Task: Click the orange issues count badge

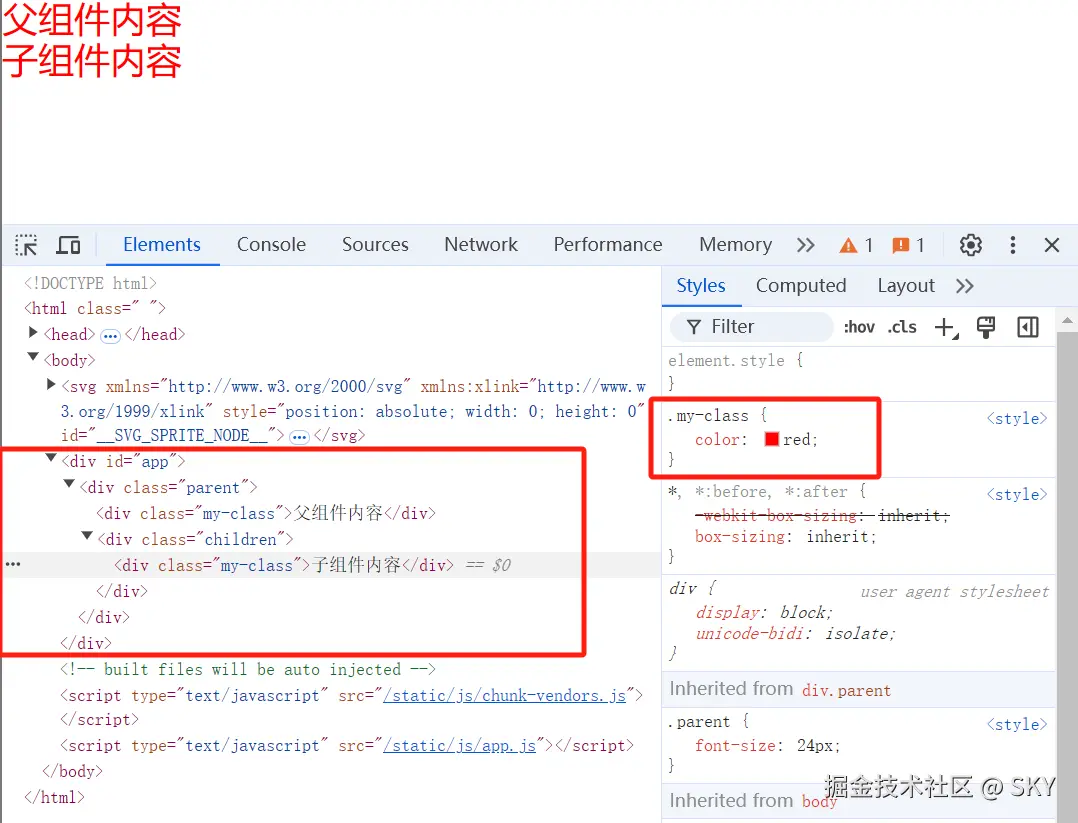Action: (x=908, y=245)
